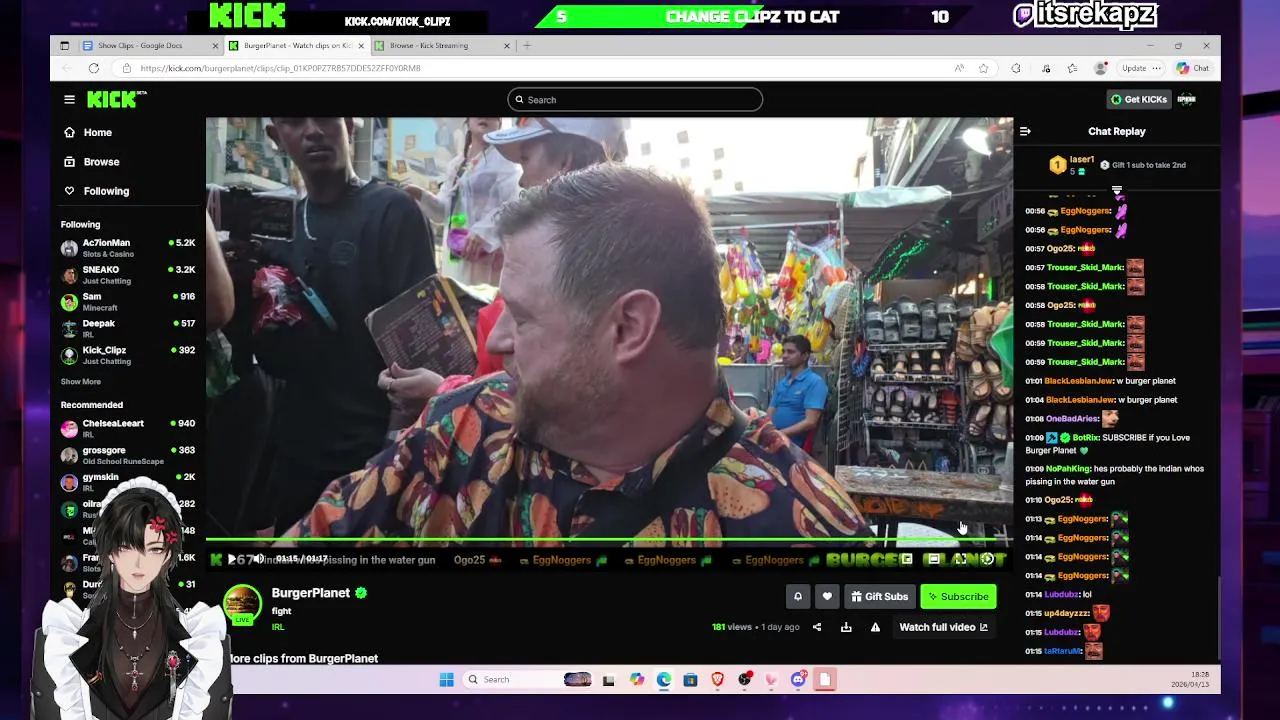
Task: Open SNEAKO followed channel
Action: pos(127,275)
